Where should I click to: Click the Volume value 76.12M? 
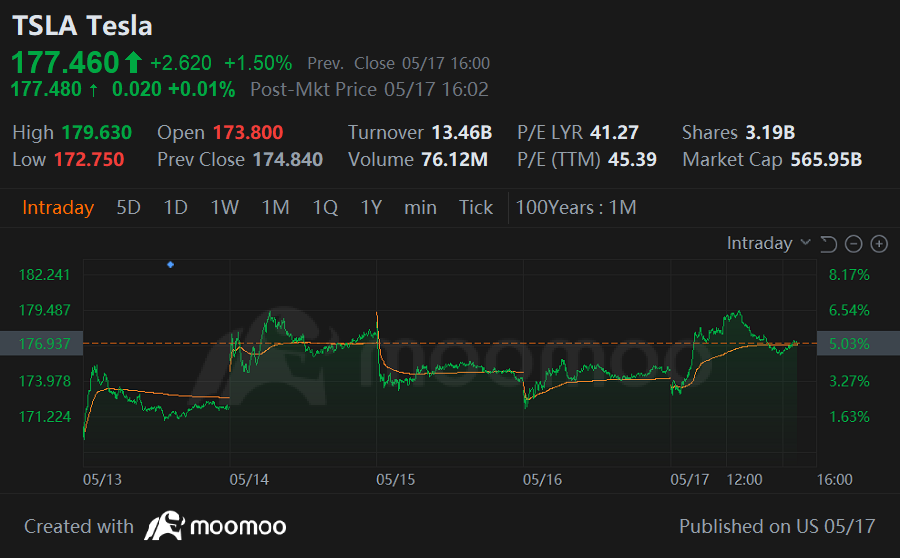[455, 160]
